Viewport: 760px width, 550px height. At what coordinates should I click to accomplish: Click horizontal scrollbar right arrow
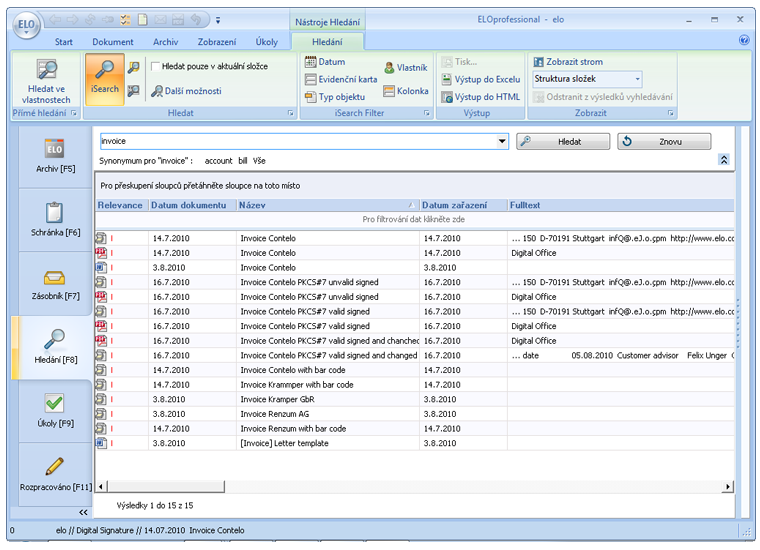(x=728, y=487)
